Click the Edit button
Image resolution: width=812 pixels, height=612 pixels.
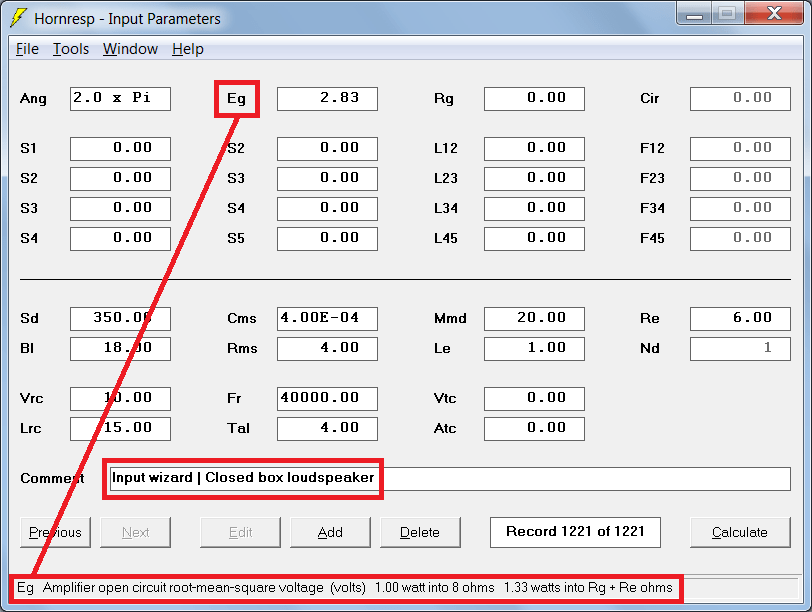click(240, 532)
